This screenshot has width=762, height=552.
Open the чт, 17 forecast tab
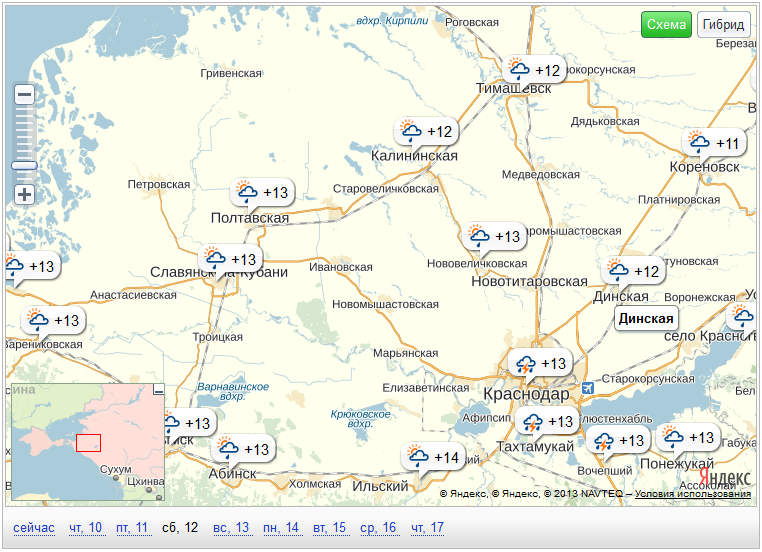tap(428, 527)
